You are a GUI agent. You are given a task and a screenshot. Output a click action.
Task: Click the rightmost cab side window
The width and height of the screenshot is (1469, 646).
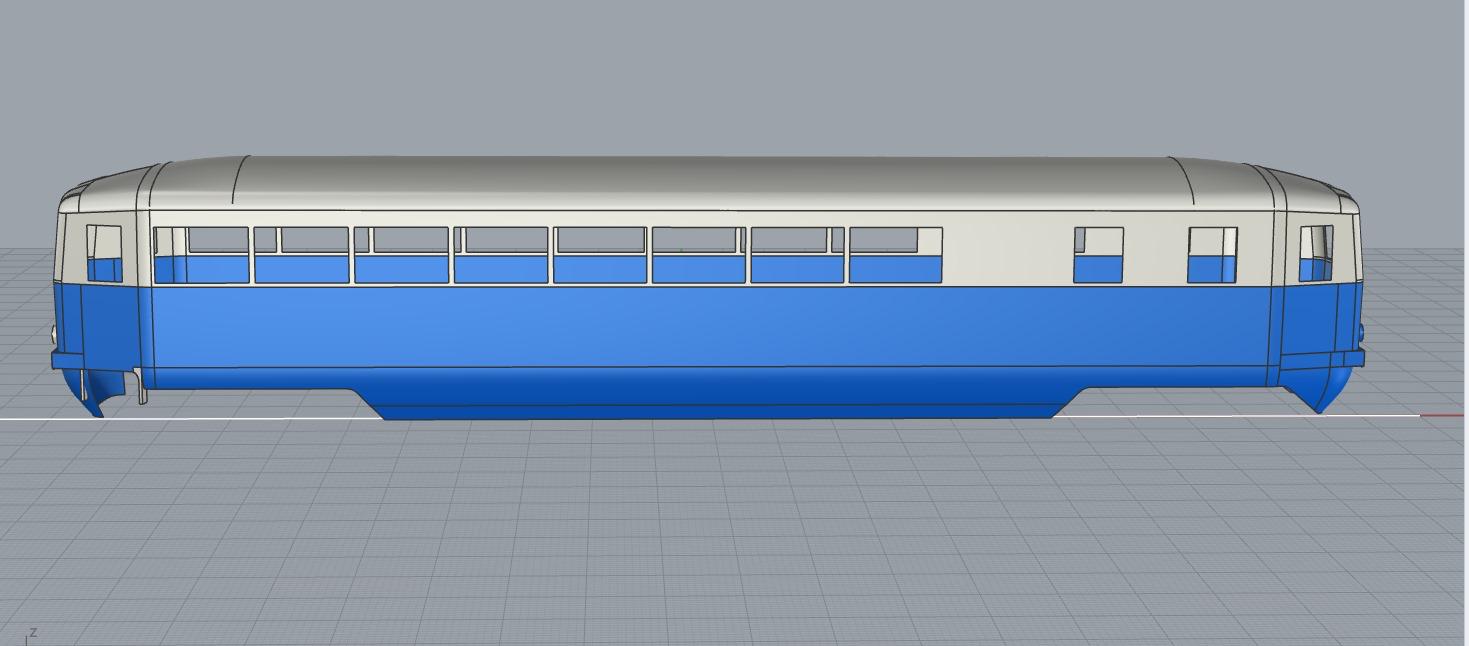click(1316, 254)
